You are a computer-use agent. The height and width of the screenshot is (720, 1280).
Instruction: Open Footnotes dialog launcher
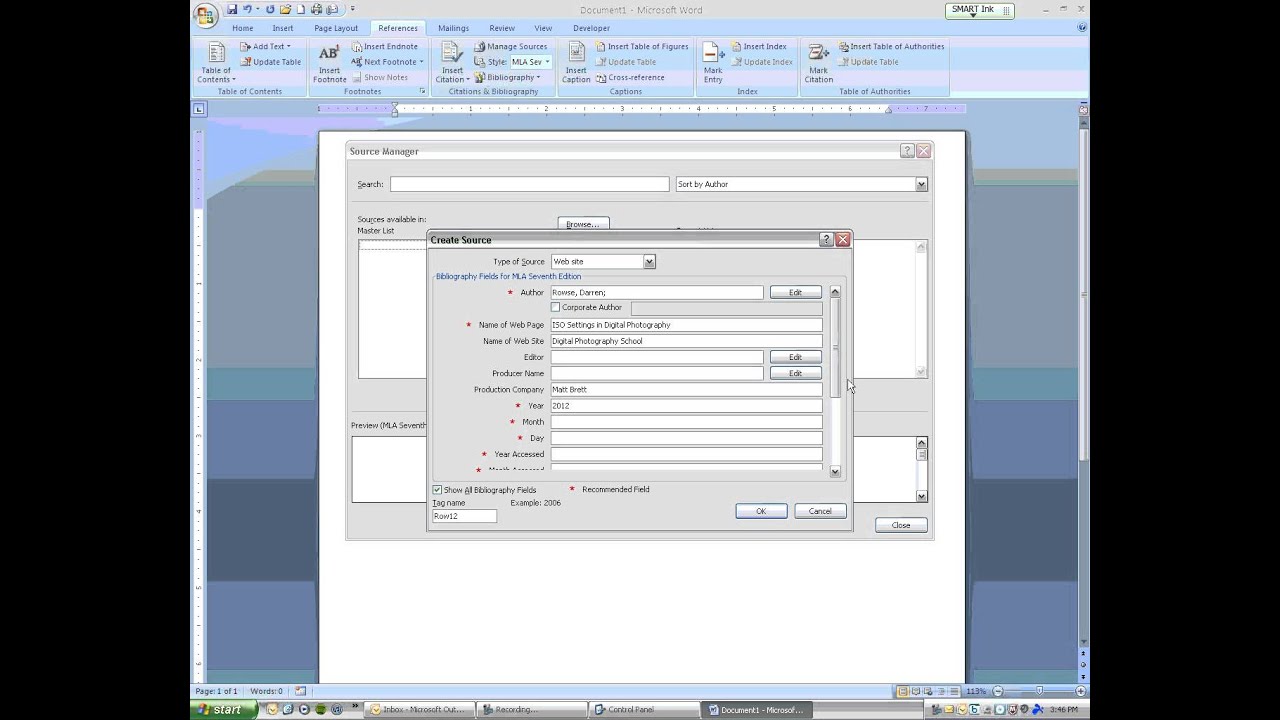pos(422,91)
